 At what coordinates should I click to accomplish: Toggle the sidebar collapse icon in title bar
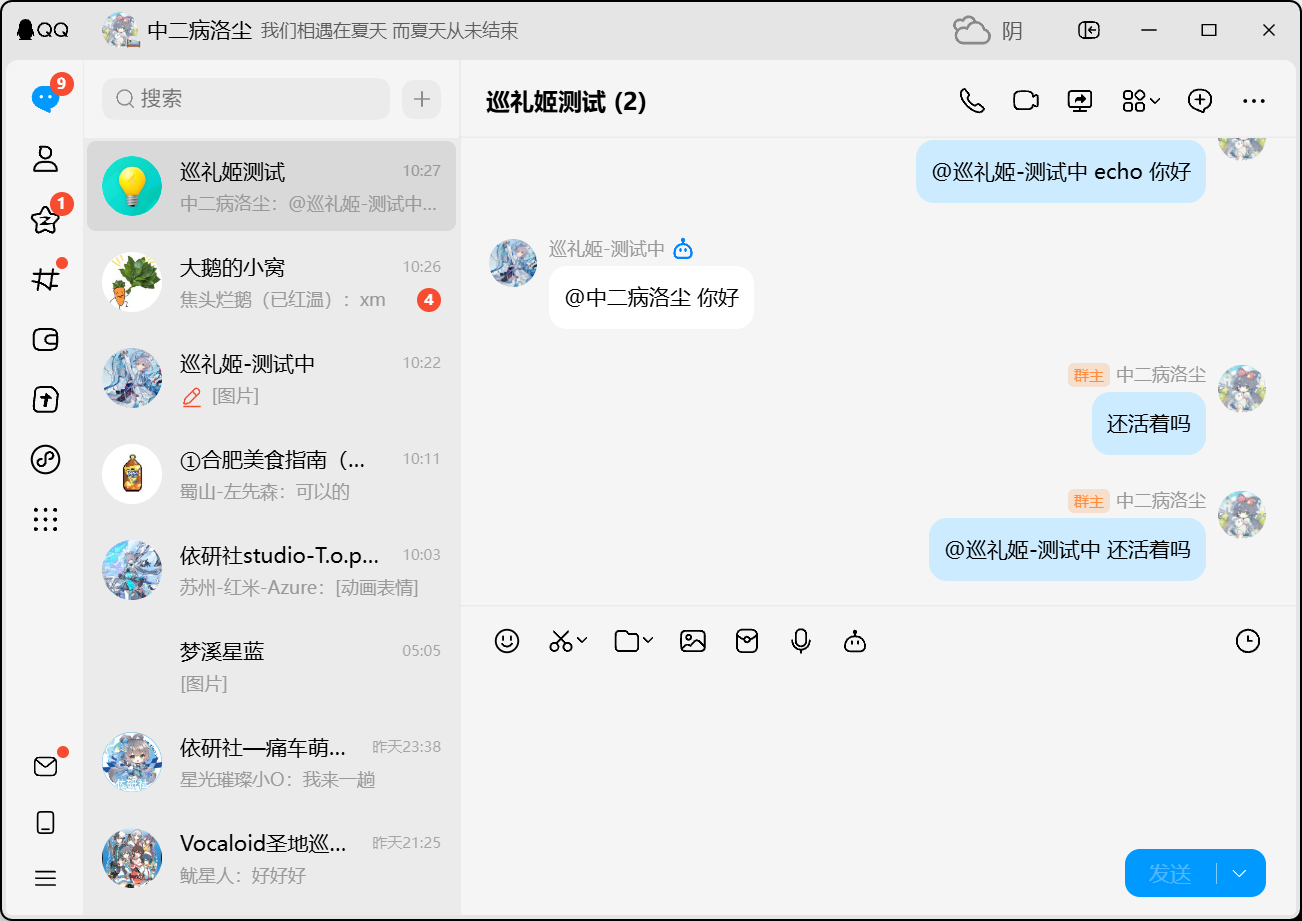(x=1089, y=30)
